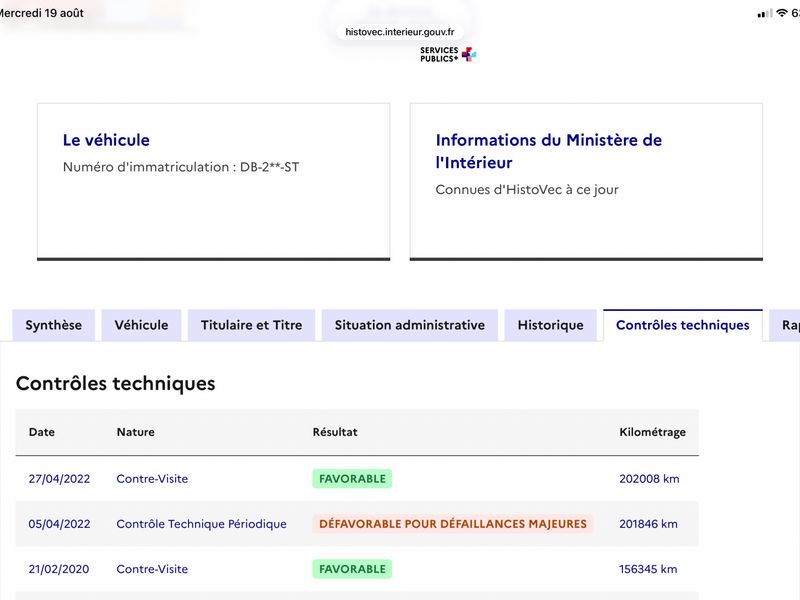Click the Résultat column header
This screenshot has width=800, height=600.
pyautogui.click(x=335, y=432)
